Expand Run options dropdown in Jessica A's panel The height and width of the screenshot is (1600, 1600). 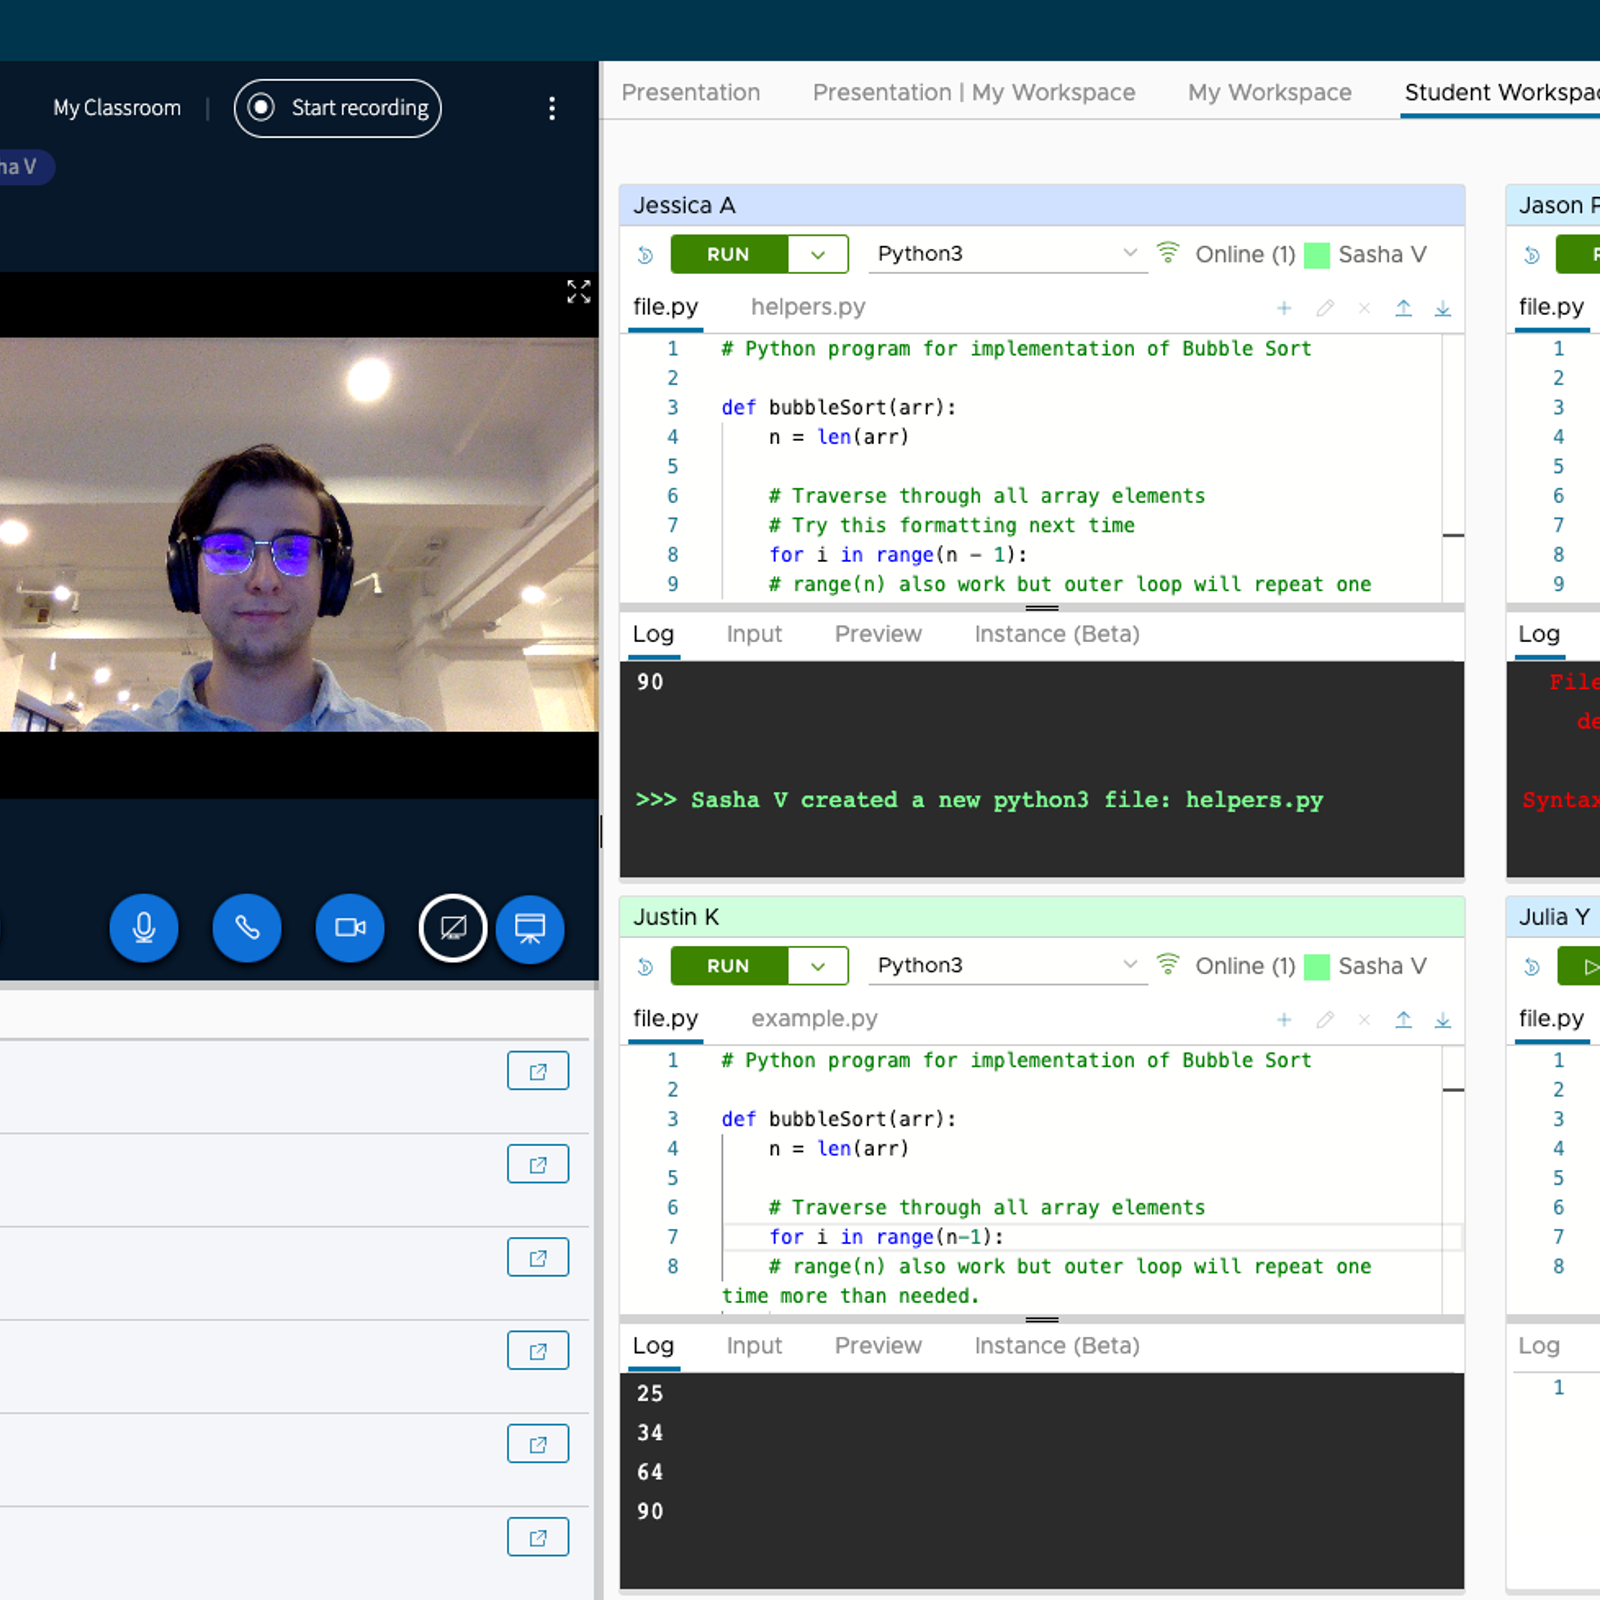click(818, 254)
